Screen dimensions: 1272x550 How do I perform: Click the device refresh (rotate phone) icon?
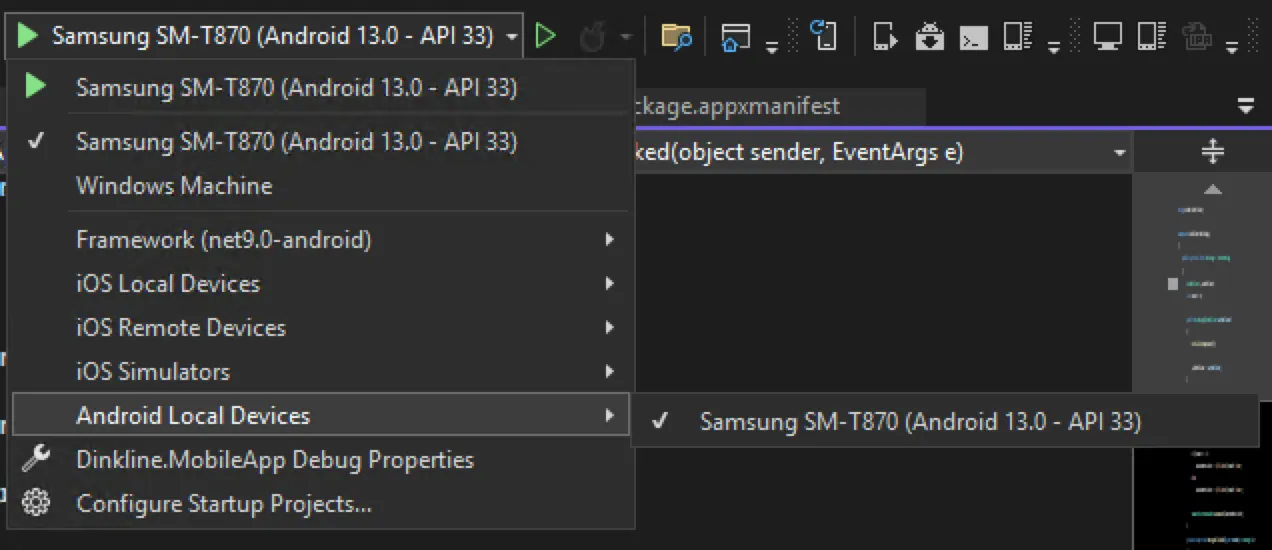click(x=823, y=36)
